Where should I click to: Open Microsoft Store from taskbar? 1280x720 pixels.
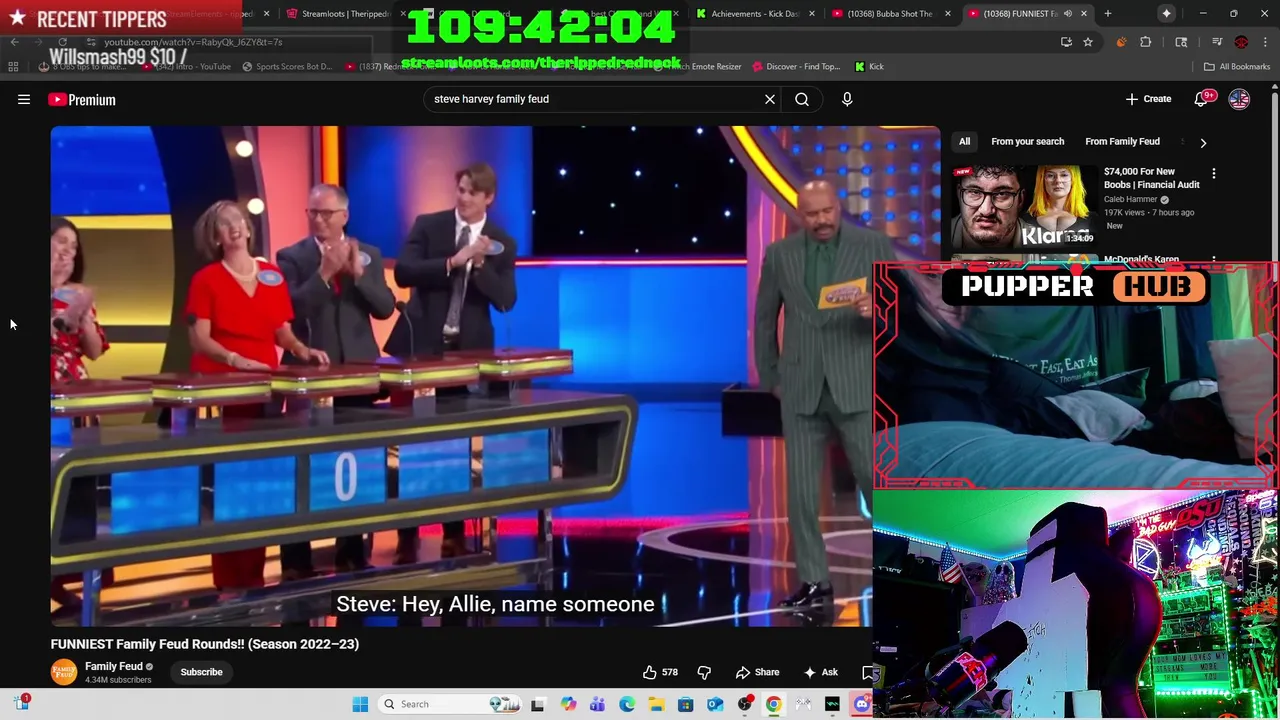pyautogui.click(x=685, y=704)
